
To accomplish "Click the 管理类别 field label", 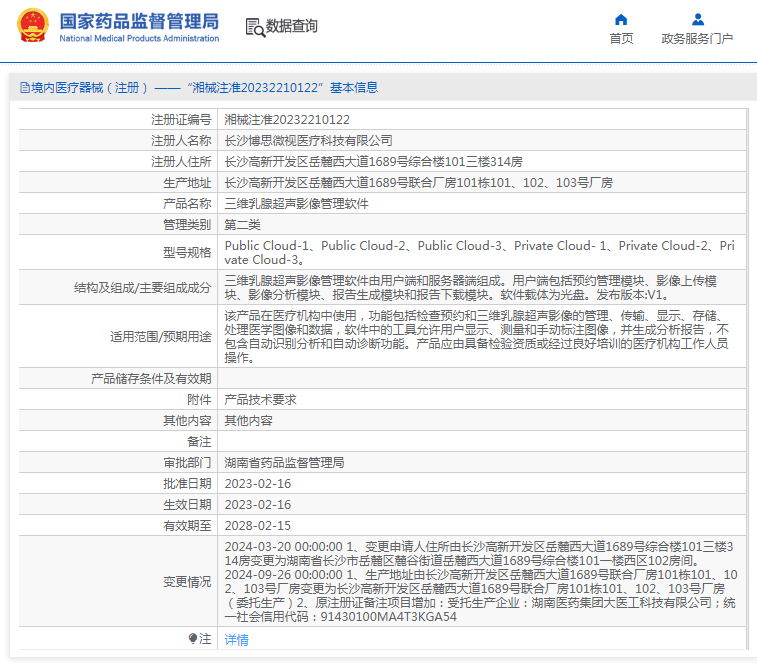I will click(187, 225).
